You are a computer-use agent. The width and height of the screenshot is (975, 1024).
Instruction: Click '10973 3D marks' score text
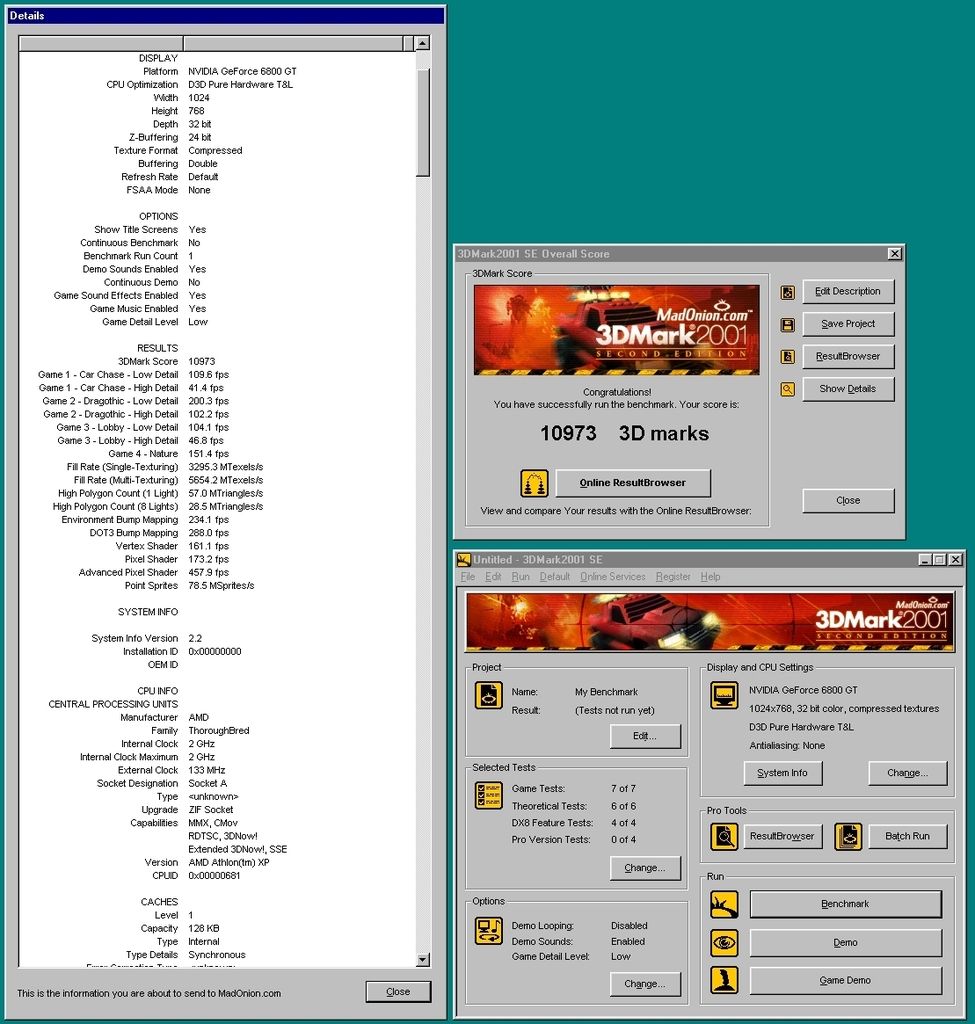click(624, 434)
